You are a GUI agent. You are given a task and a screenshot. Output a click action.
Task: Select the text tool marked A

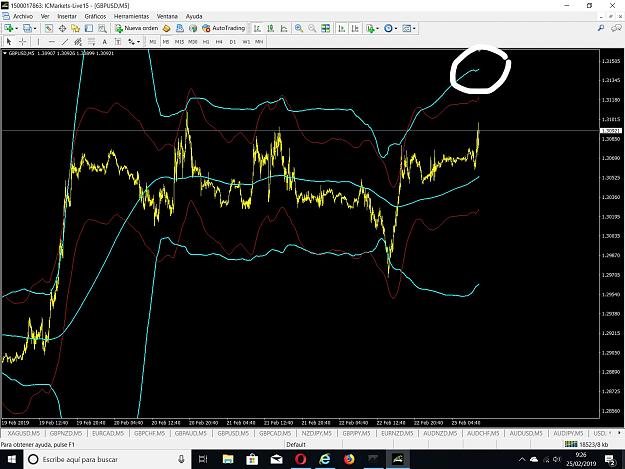point(104,41)
